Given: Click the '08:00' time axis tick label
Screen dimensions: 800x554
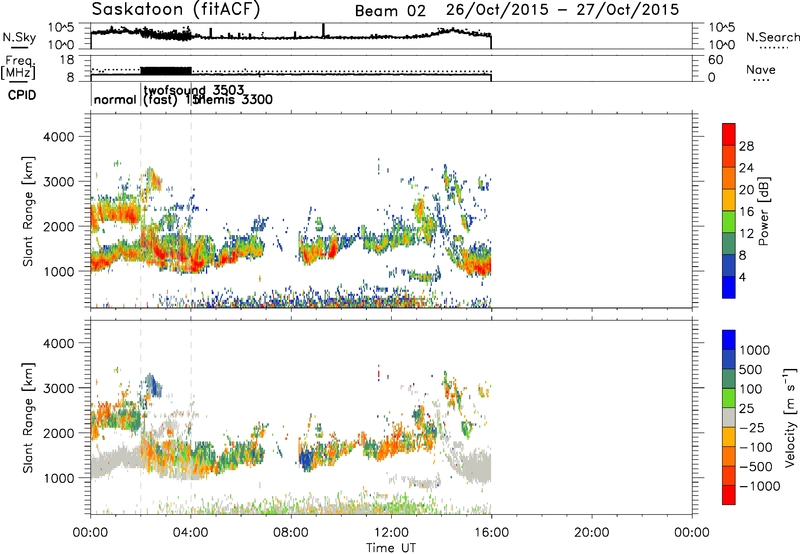Looking at the screenshot, I should point(290,533).
